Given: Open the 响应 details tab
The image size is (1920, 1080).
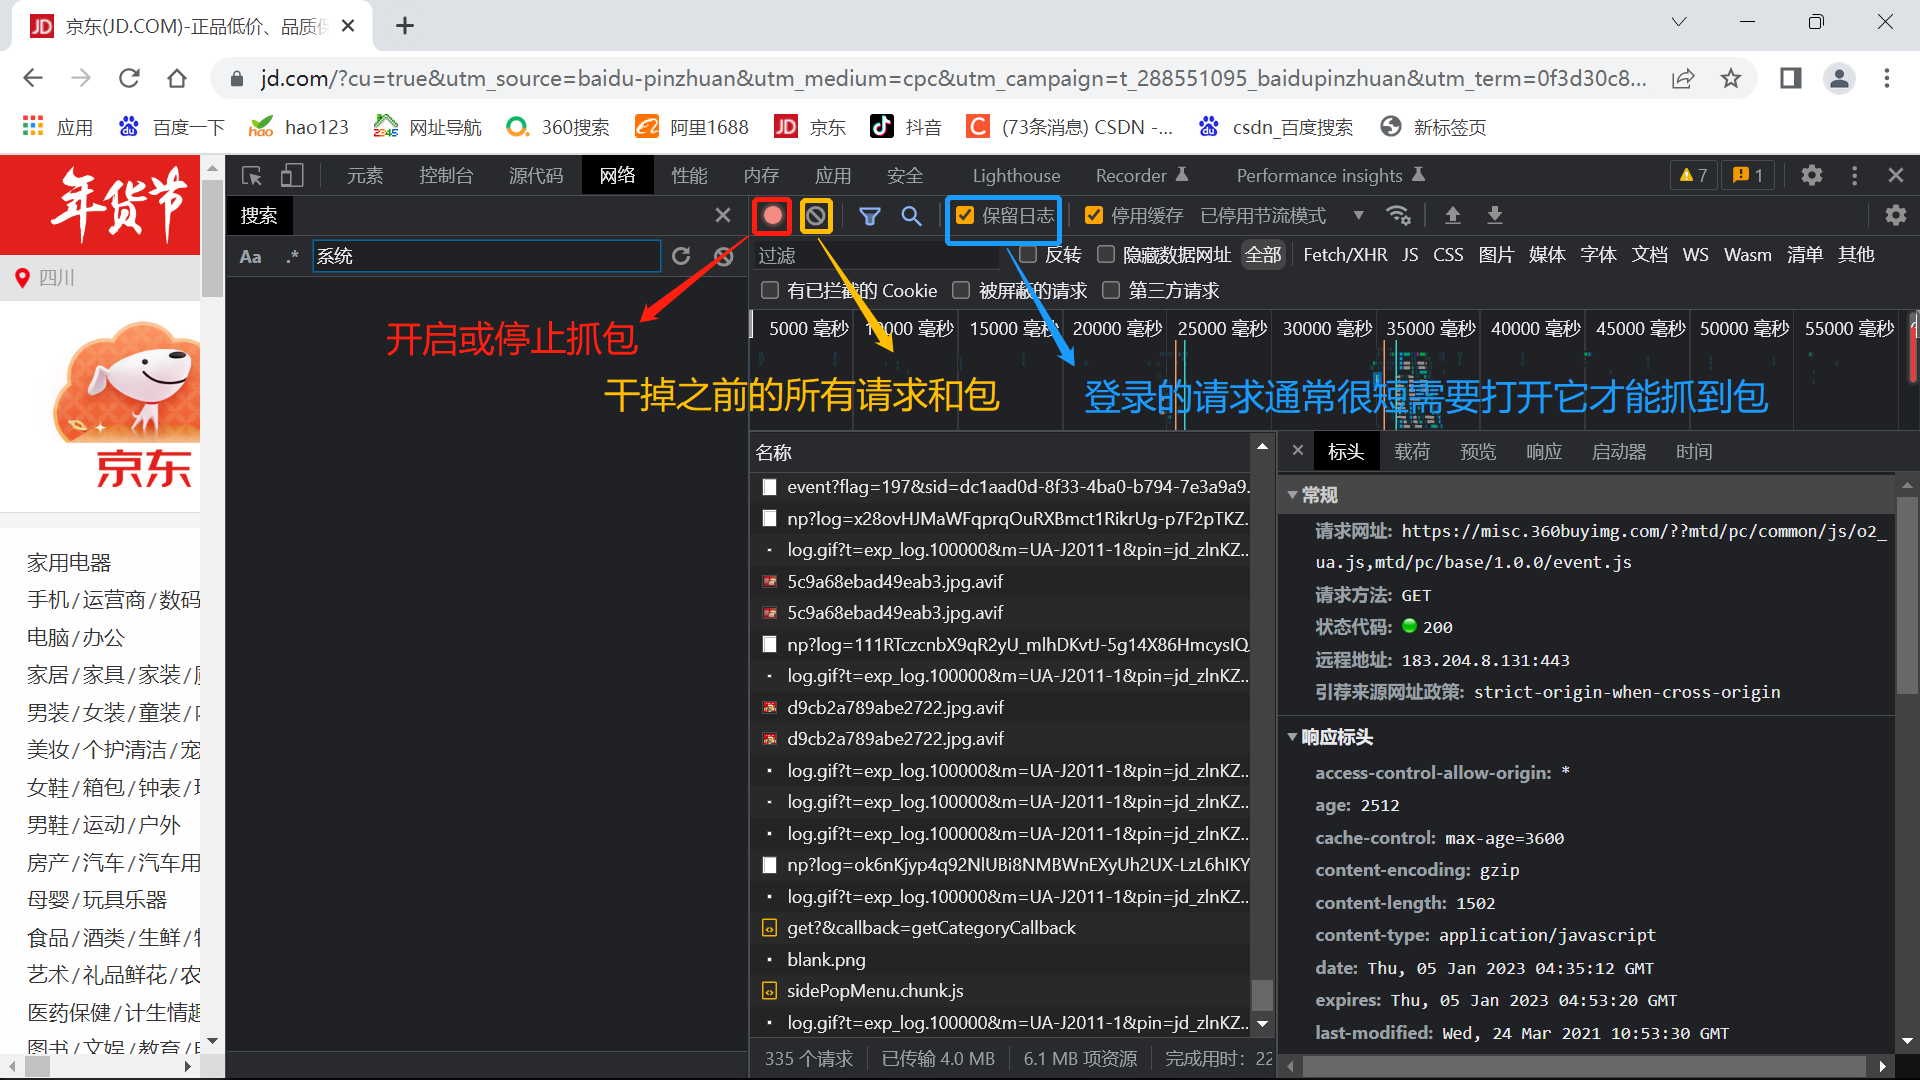Looking at the screenshot, I should coord(1544,452).
